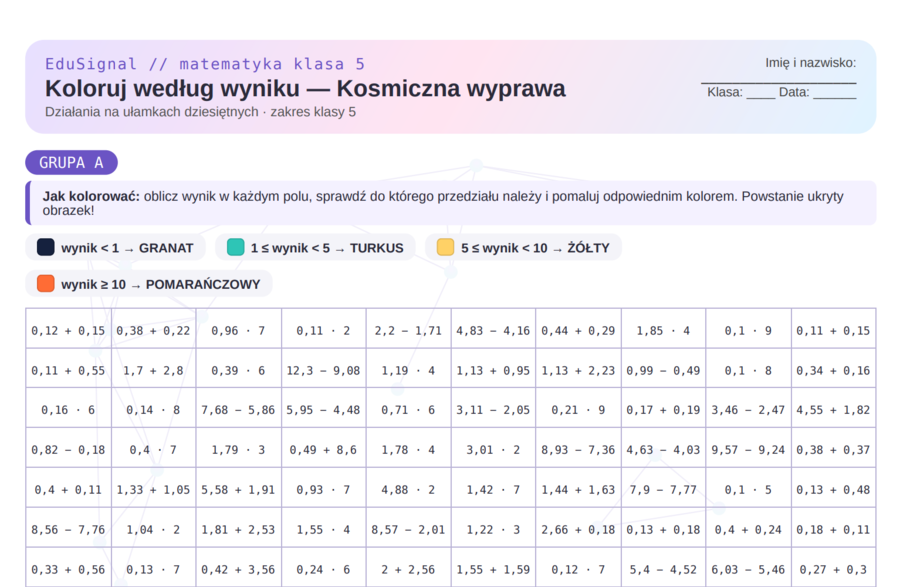900x587 pixels.
Task: Click the cell '0,11 + 0,15'
Action: tap(833, 328)
